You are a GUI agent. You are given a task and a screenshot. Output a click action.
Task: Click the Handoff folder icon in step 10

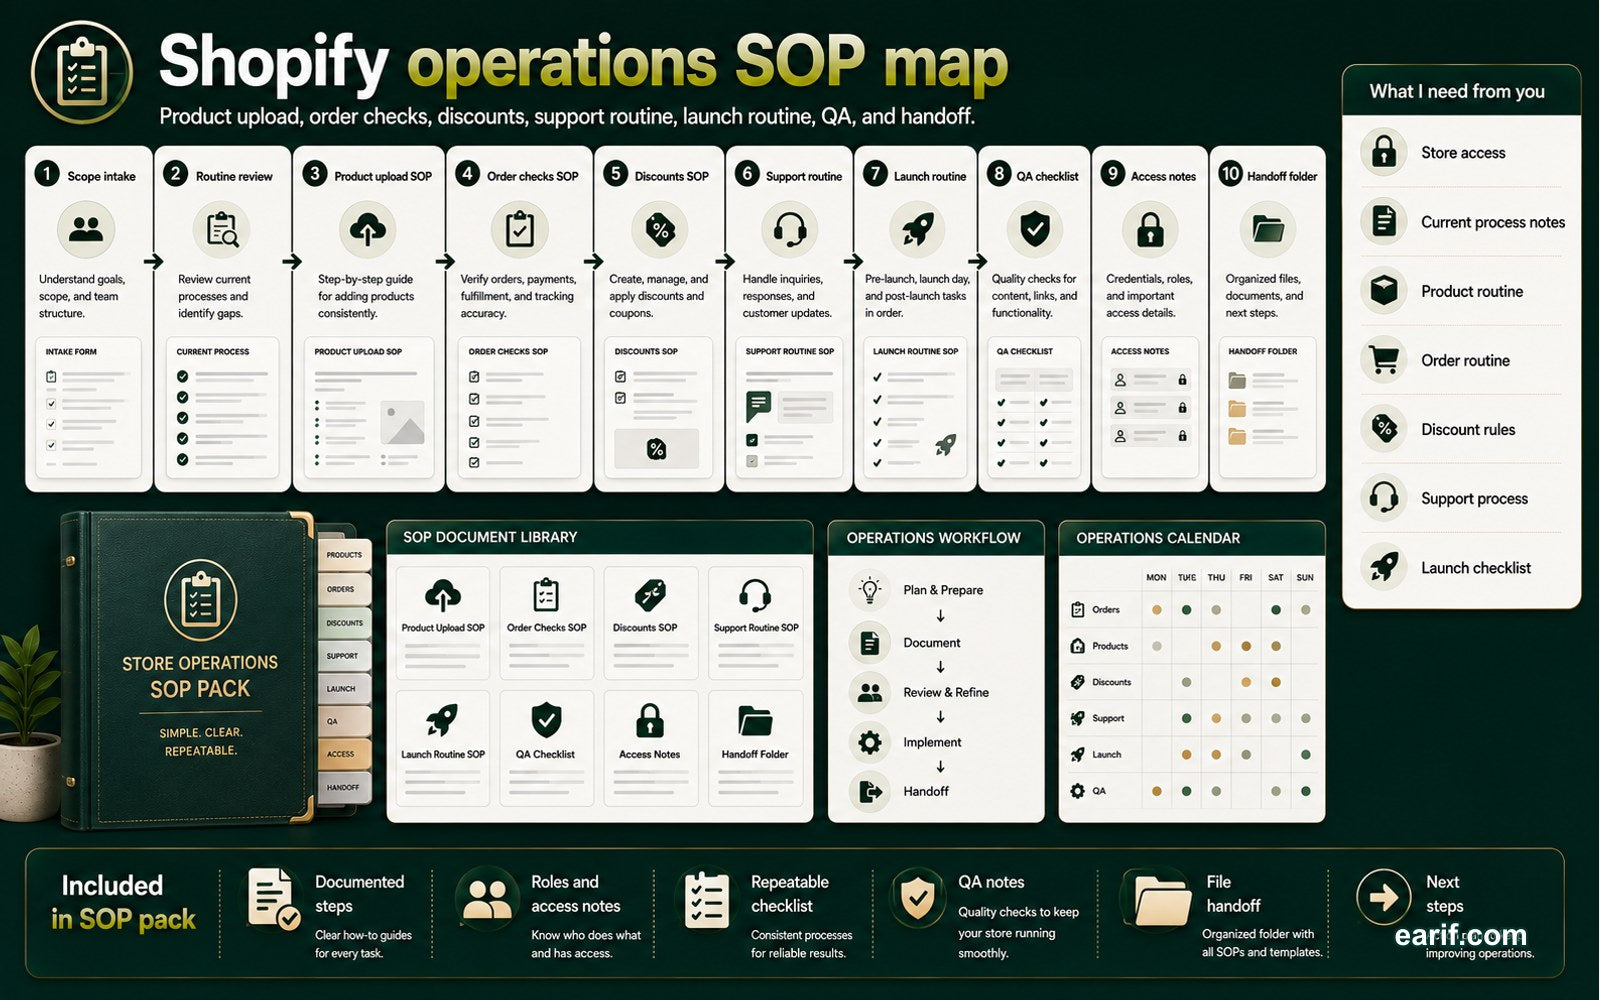point(1267,229)
